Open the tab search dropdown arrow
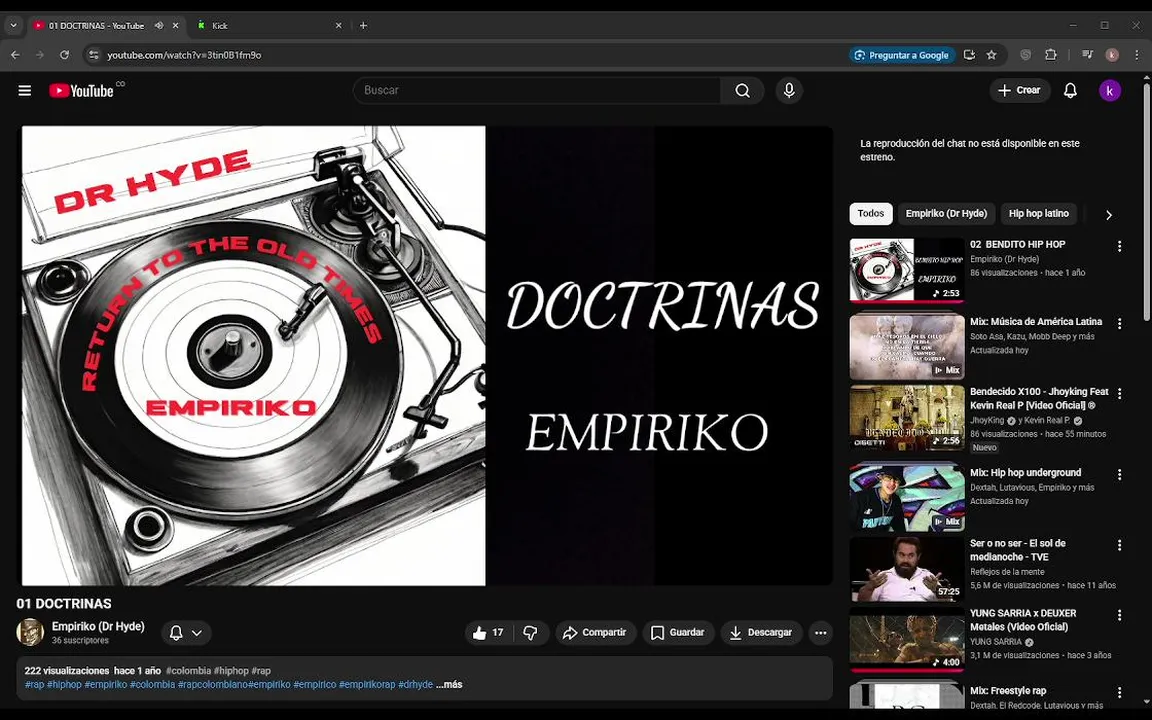 [x=13, y=26]
